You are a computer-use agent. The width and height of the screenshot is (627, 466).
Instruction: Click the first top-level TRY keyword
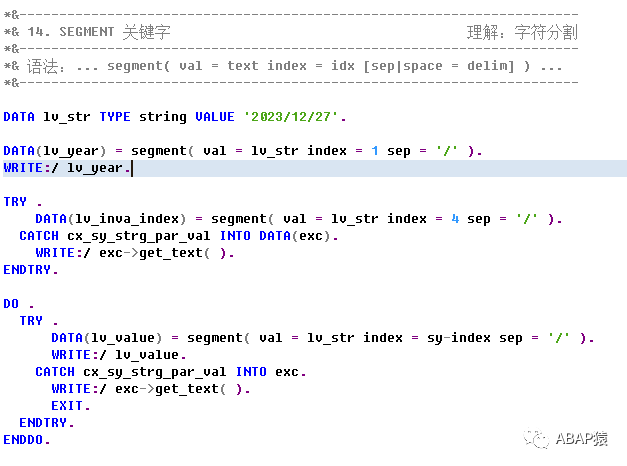15,202
